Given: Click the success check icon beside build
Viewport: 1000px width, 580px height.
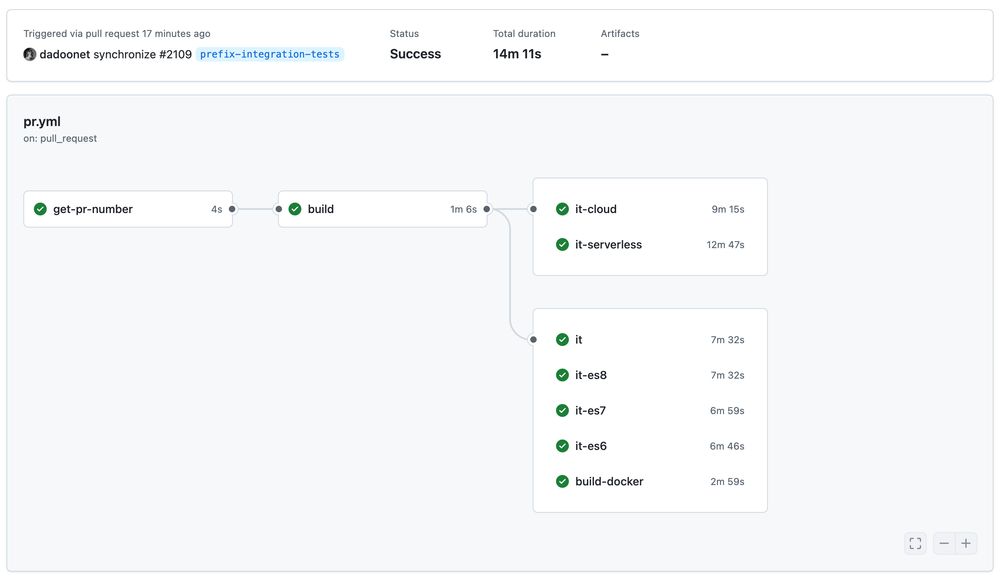Looking at the screenshot, I should click(x=295, y=209).
